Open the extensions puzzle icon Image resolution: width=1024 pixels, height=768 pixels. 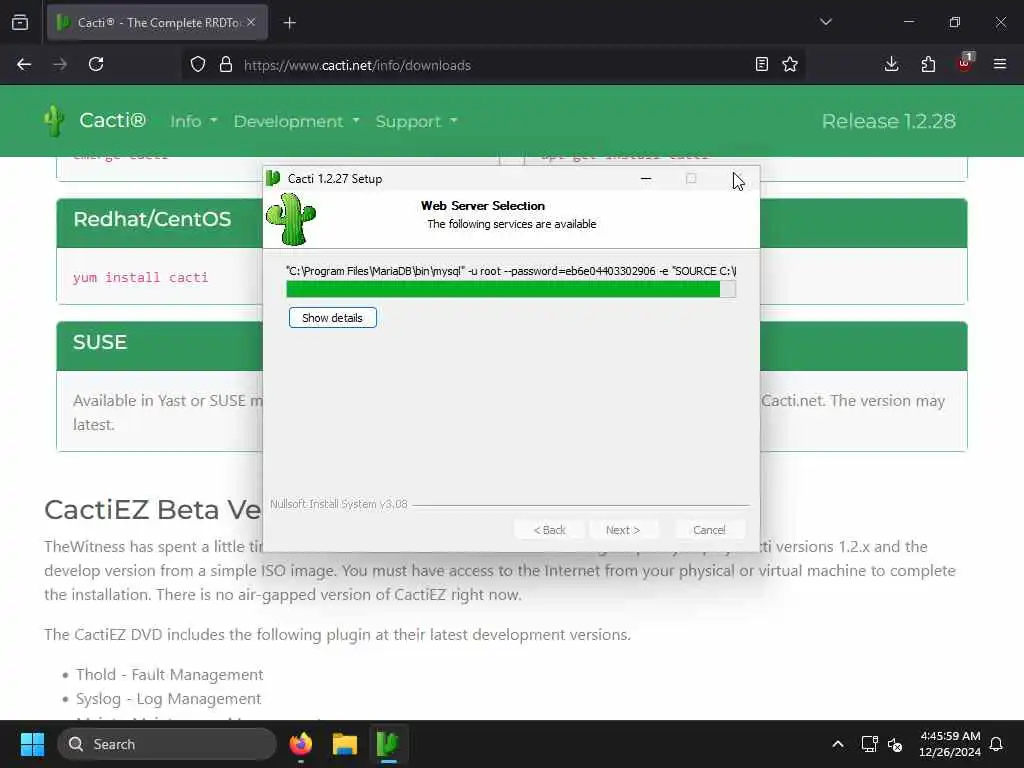928,64
